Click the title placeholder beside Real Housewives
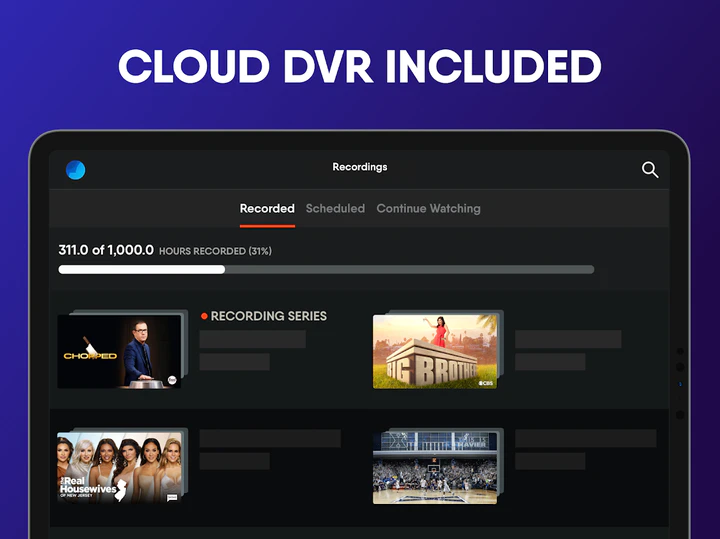The height and width of the screenshot is (539, 720). (270, 439)
